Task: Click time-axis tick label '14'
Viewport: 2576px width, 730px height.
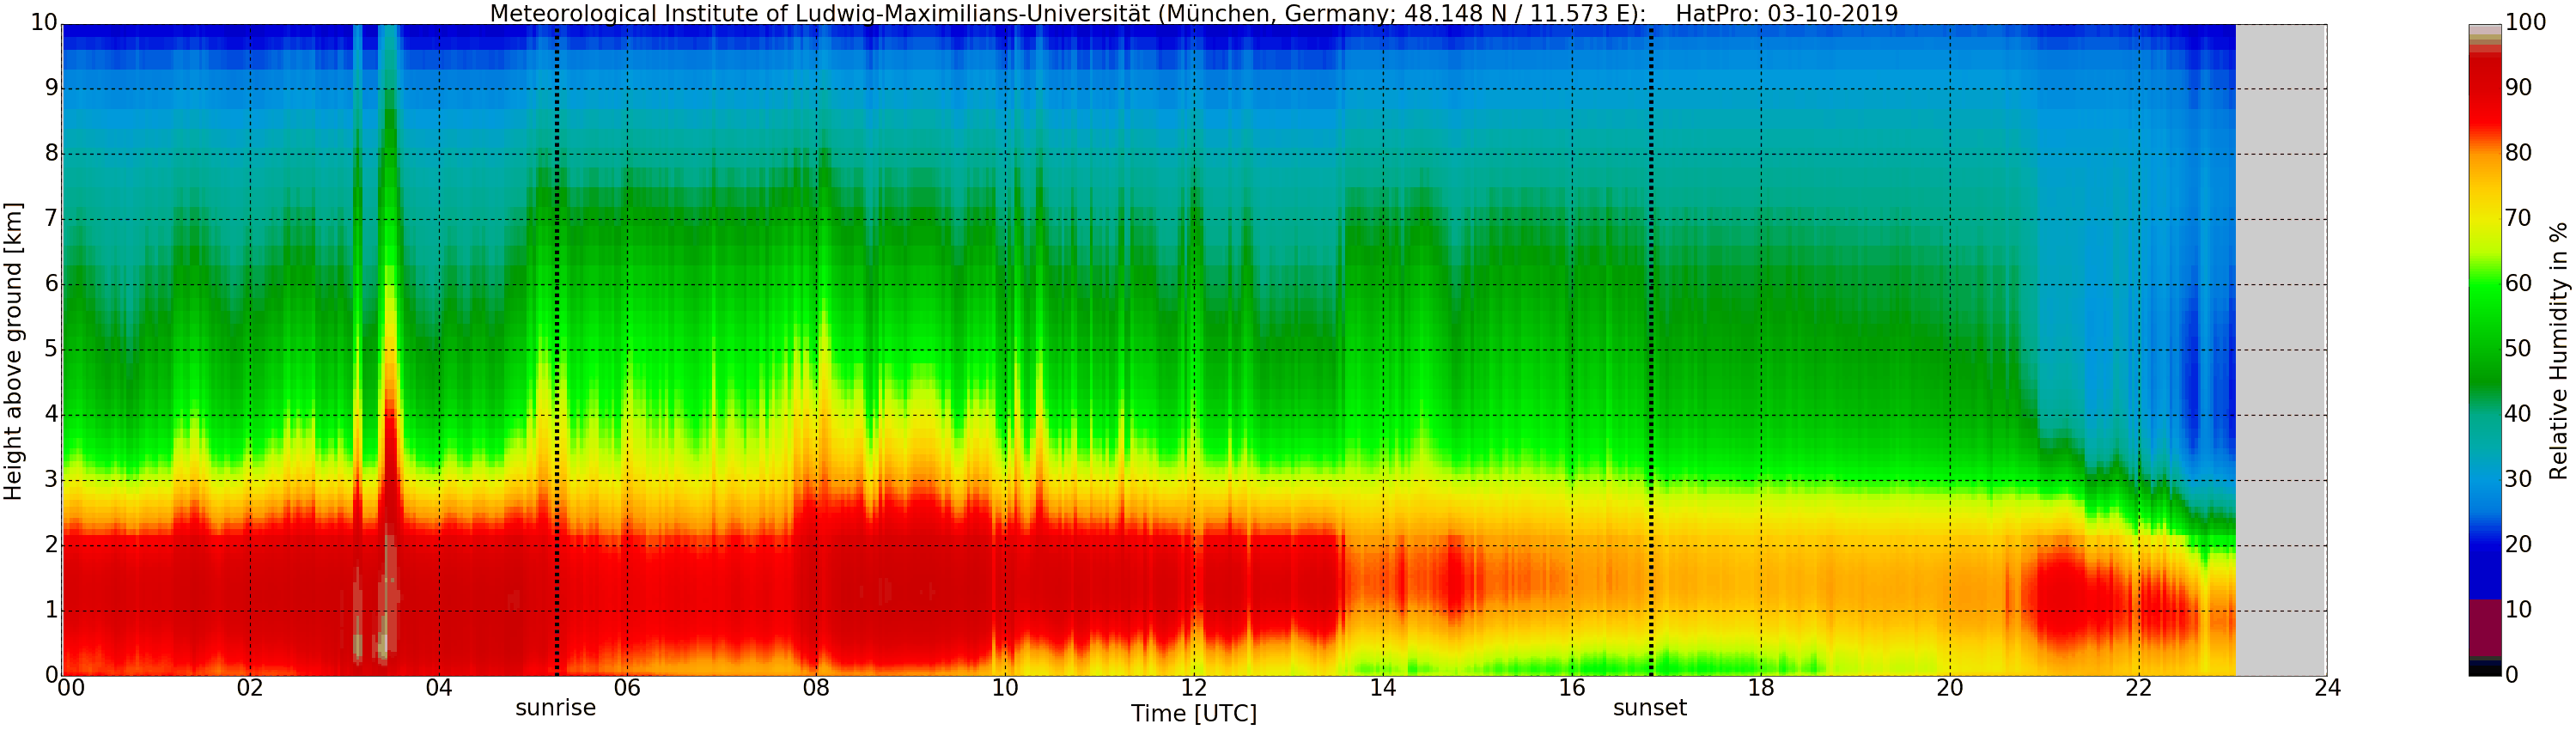Action: pos(1383,688)
